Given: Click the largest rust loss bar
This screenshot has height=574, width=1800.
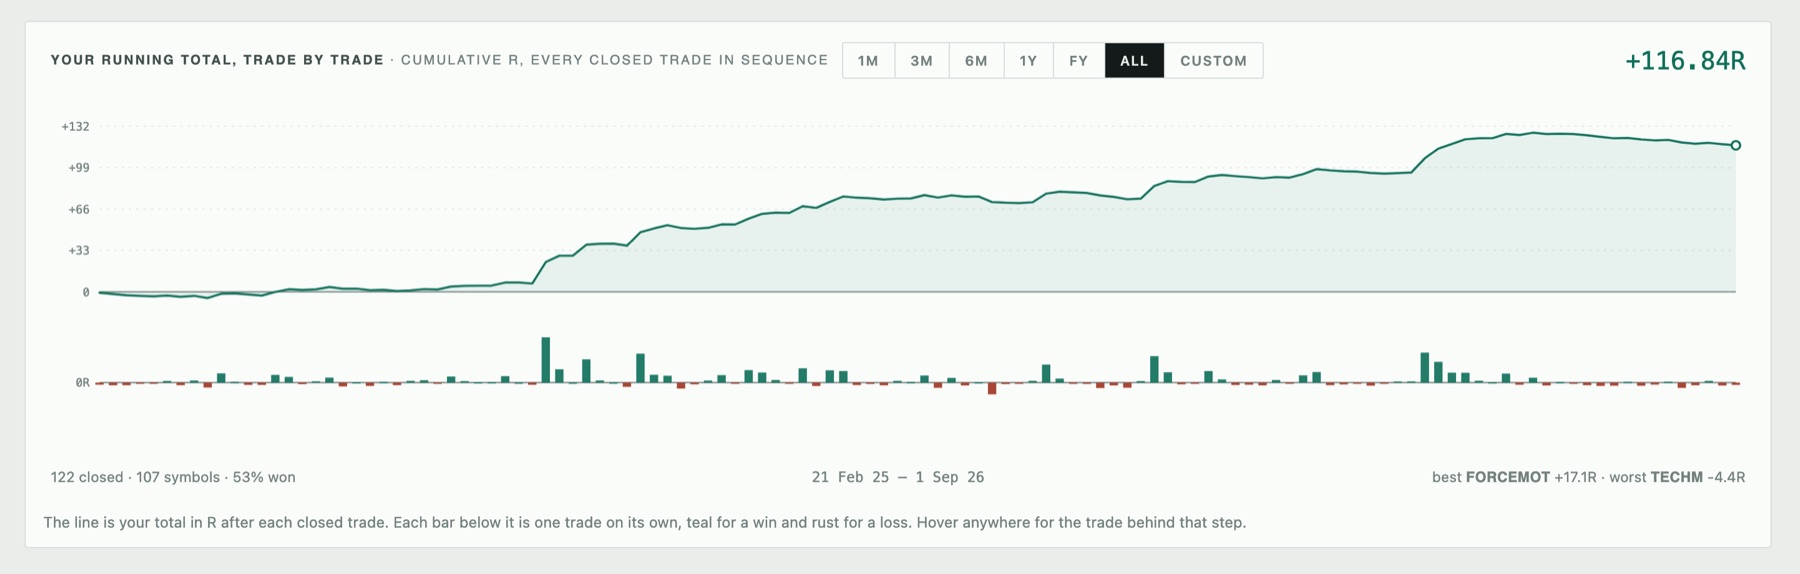Looking at the screenshot, I should coord(992,388).
